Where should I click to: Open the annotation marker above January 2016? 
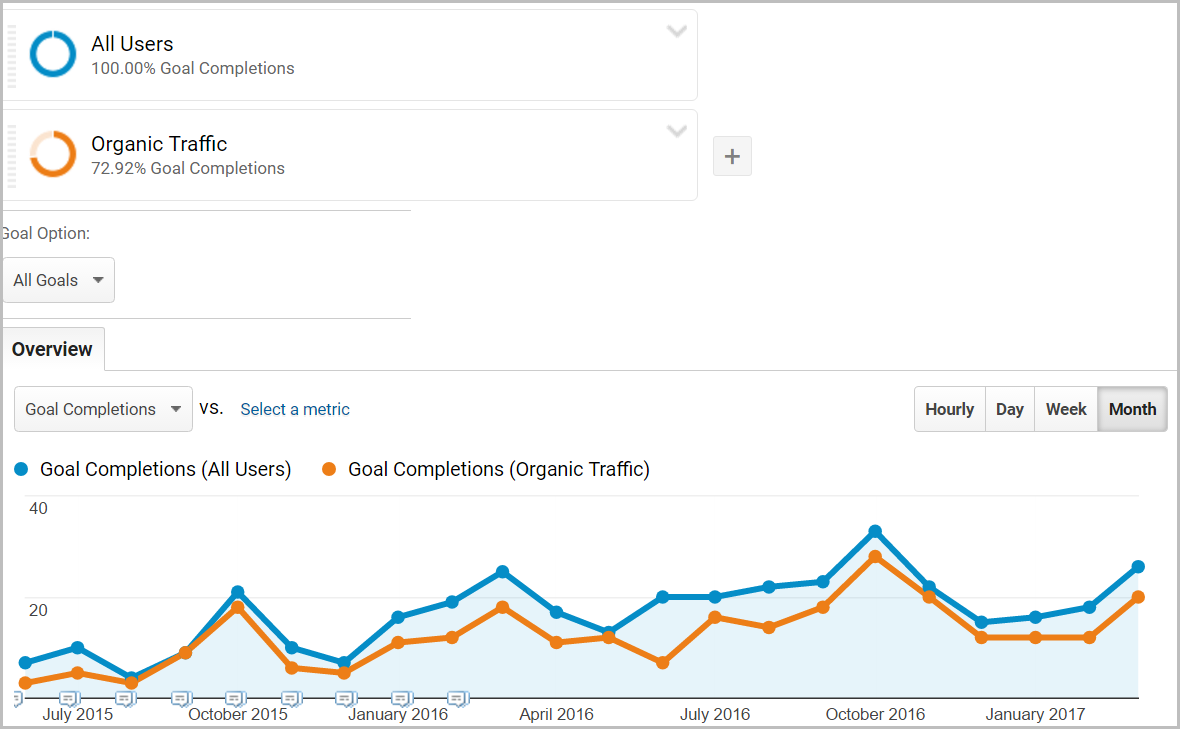[401, 698]
